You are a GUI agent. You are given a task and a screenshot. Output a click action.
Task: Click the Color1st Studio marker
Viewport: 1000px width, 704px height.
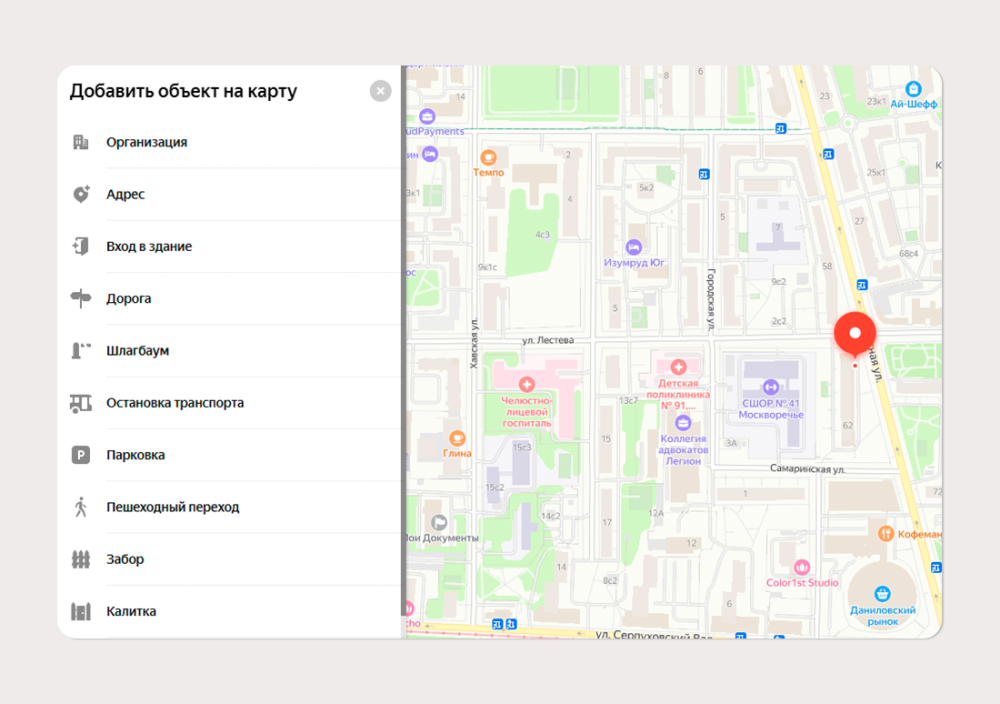(802, 567)
